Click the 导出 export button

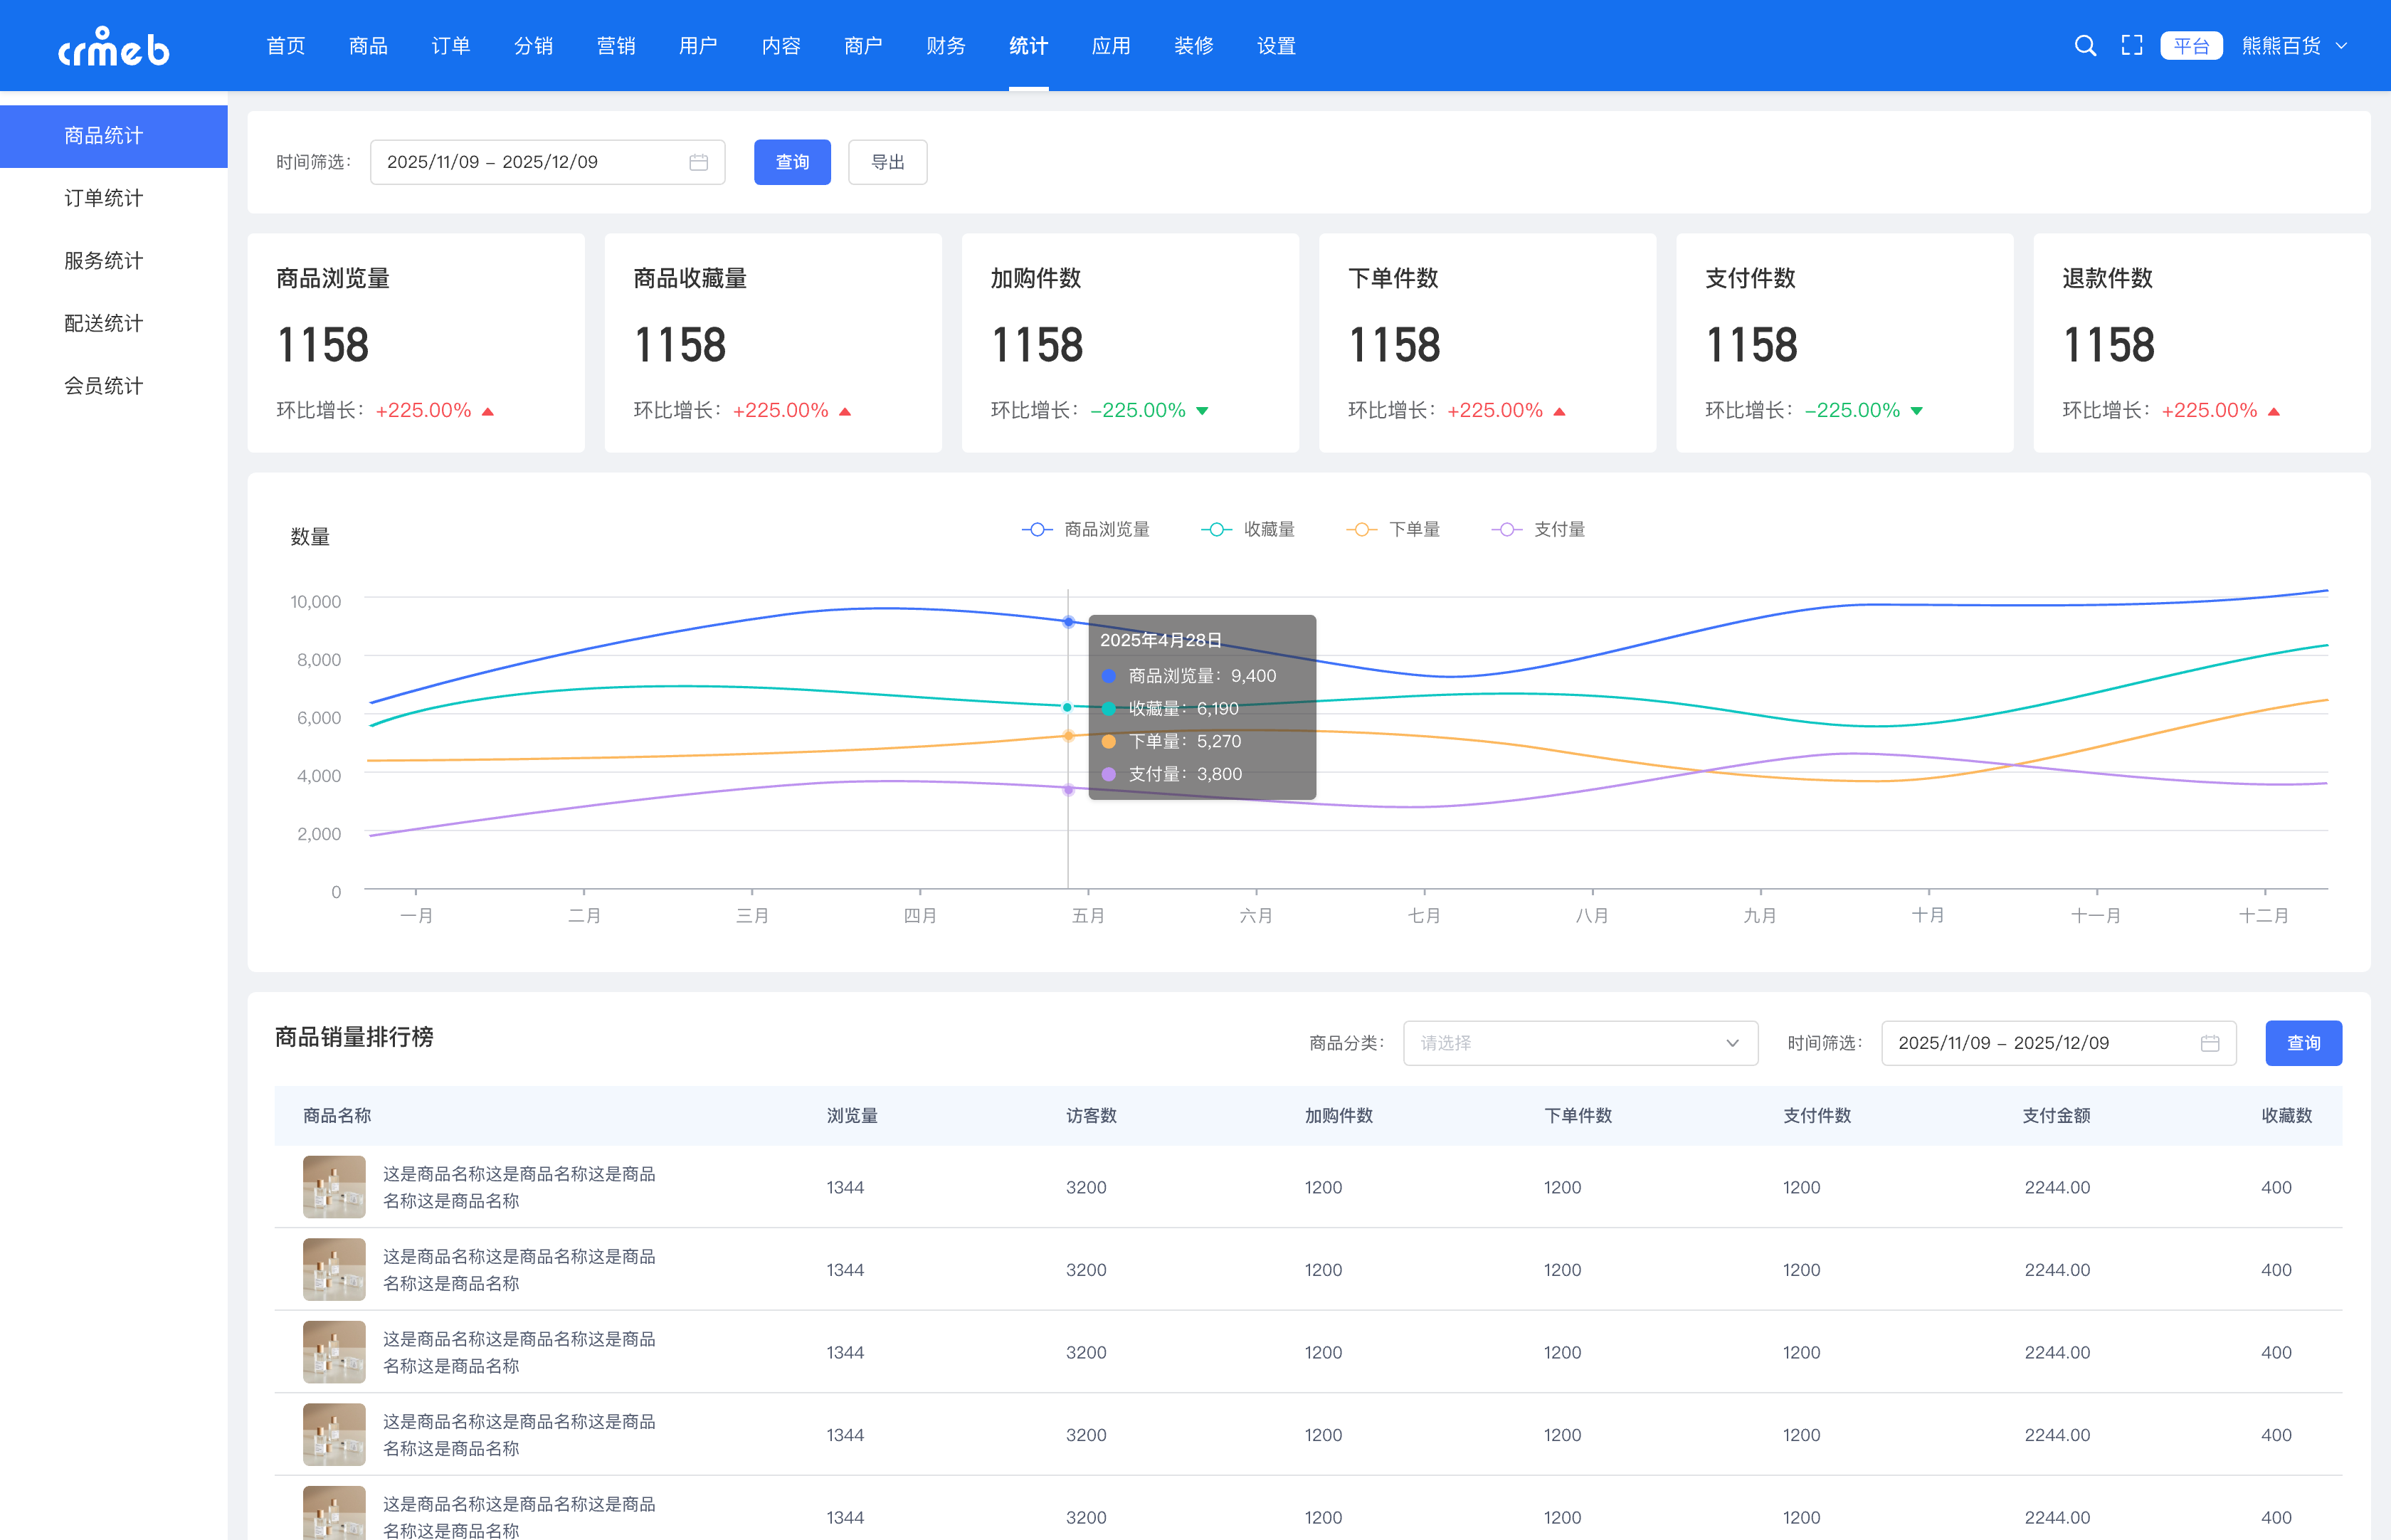point(887,162)
